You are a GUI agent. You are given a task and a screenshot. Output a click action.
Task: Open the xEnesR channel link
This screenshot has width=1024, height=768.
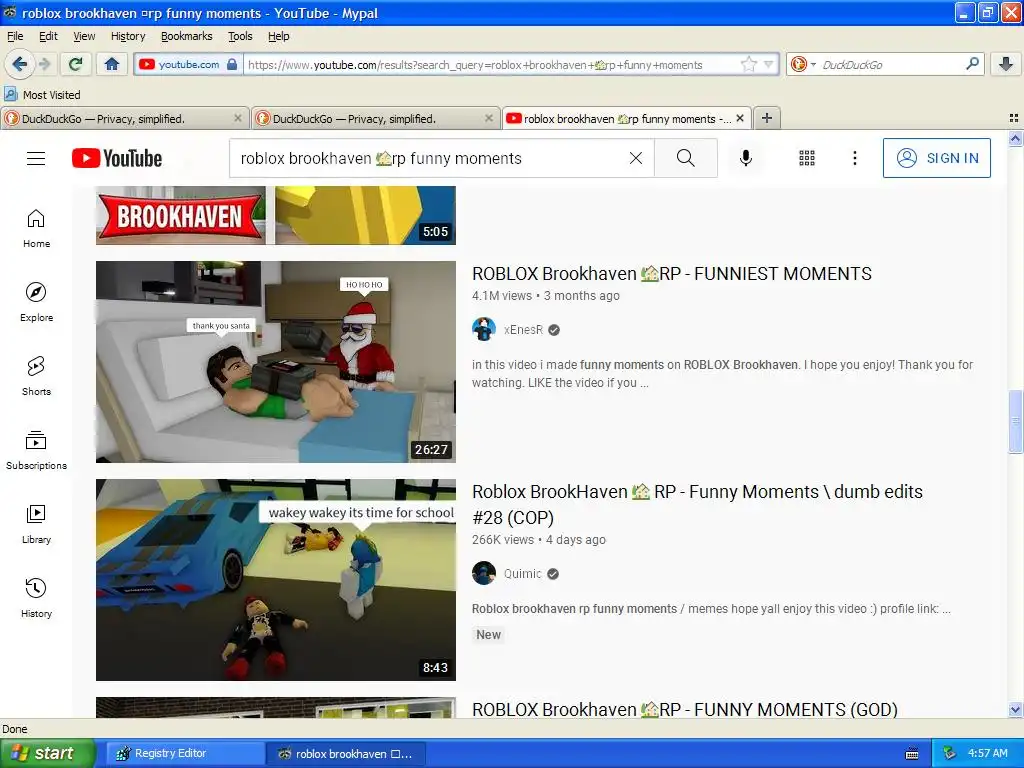pos(523,330)
